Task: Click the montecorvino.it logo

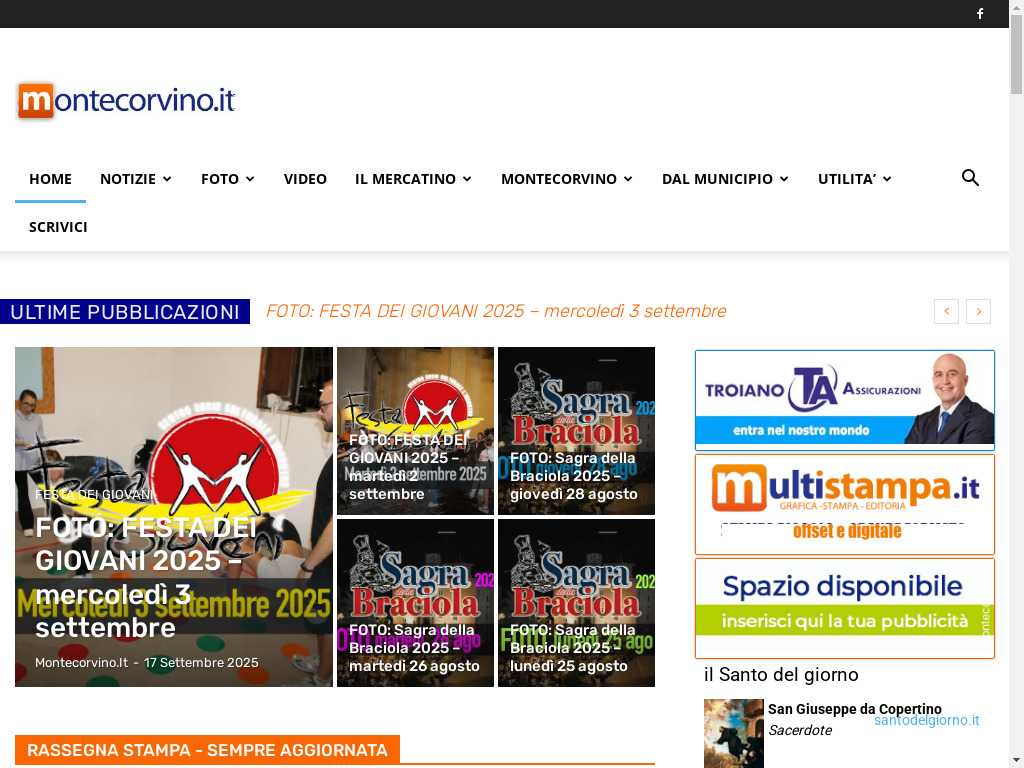Action: [x=127, y=101]
